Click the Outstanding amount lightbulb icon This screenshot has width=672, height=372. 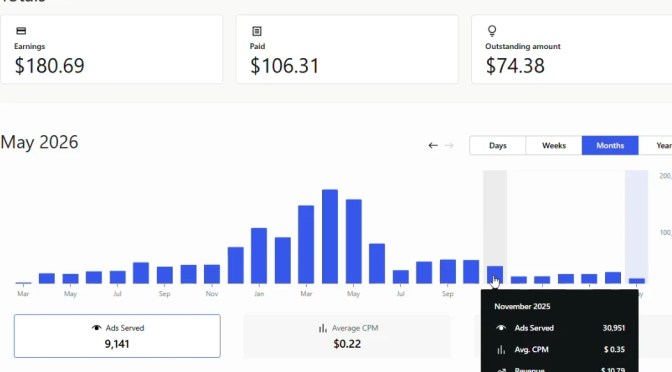click(x=492, y=30)
